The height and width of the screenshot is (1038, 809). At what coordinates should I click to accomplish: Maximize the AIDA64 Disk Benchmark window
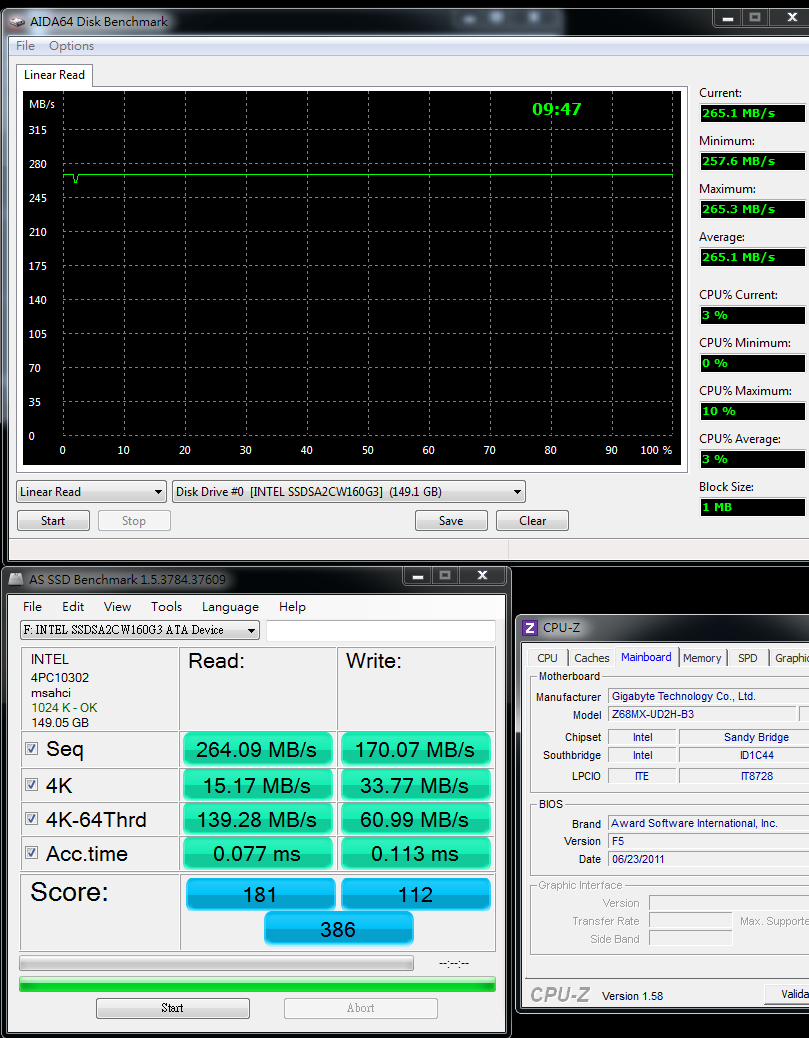coord(755,18)
